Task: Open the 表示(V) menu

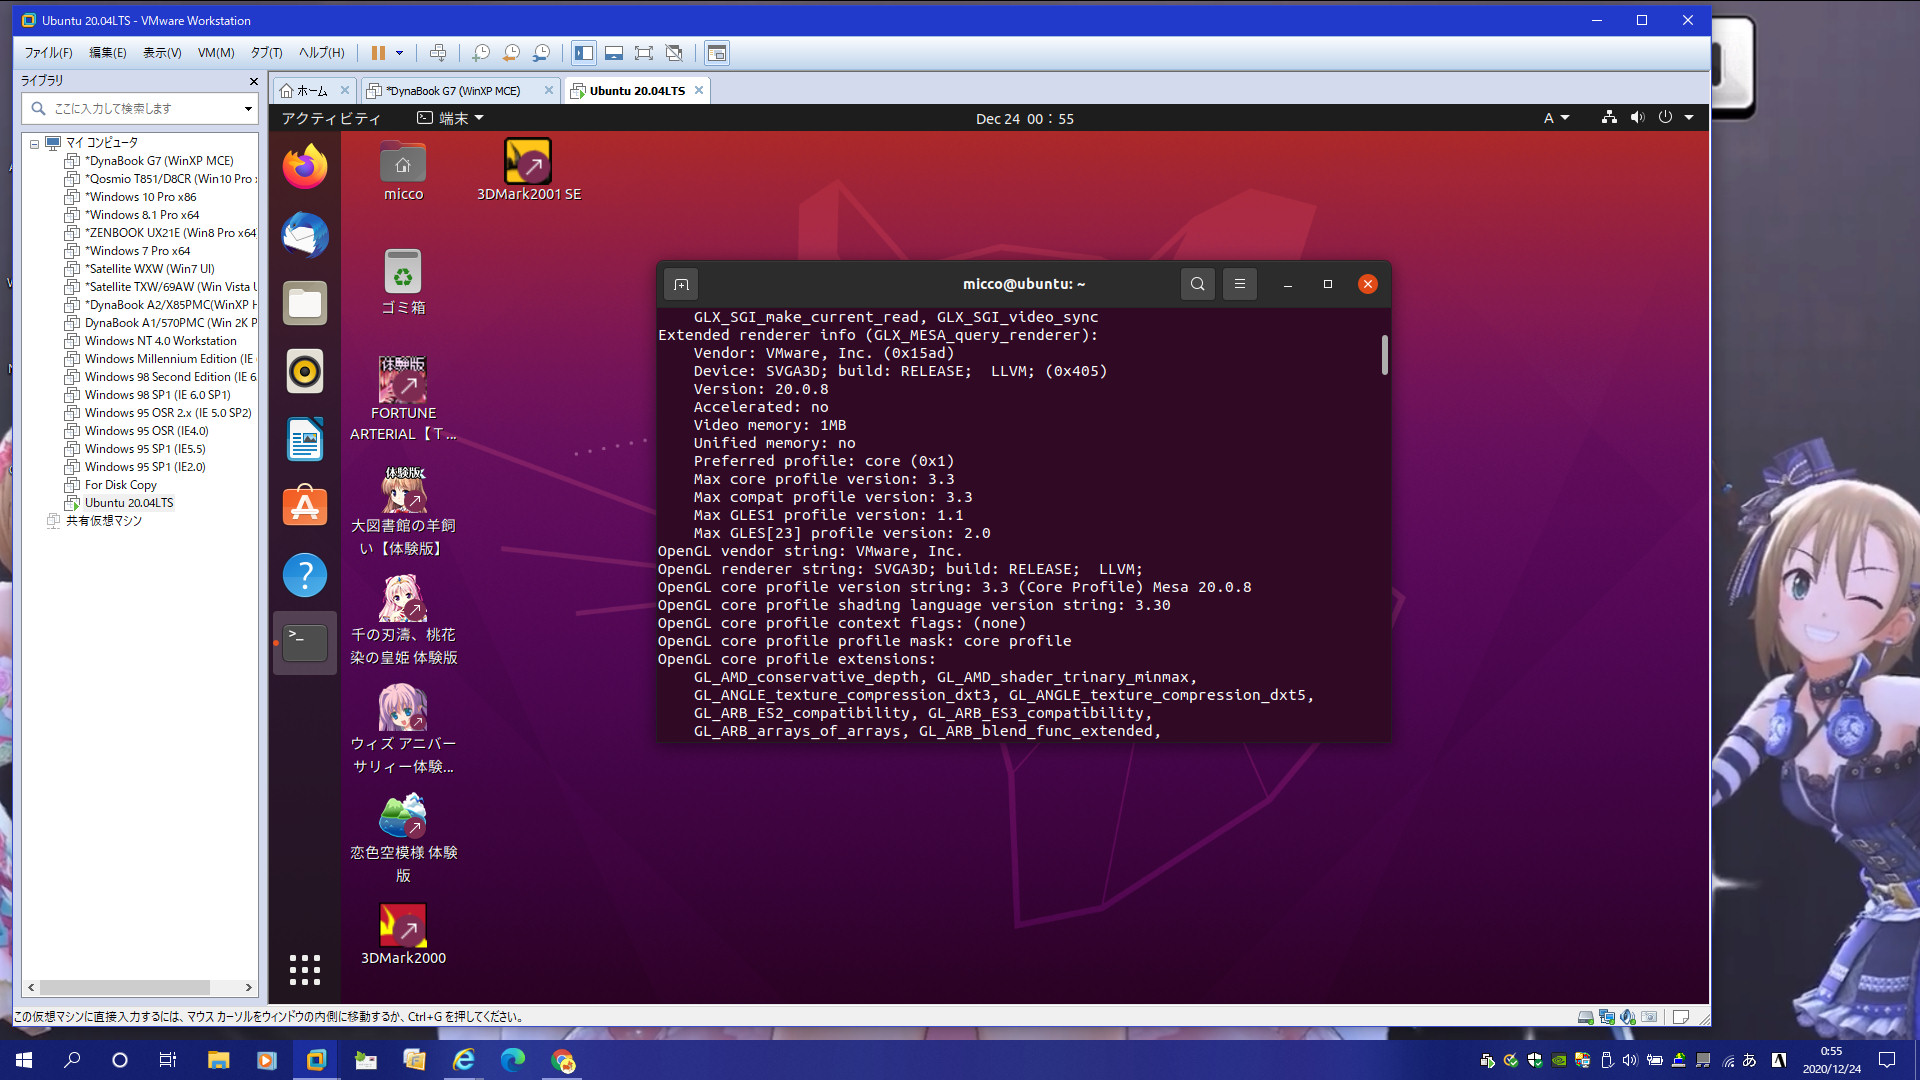Action: click(162, 53)
